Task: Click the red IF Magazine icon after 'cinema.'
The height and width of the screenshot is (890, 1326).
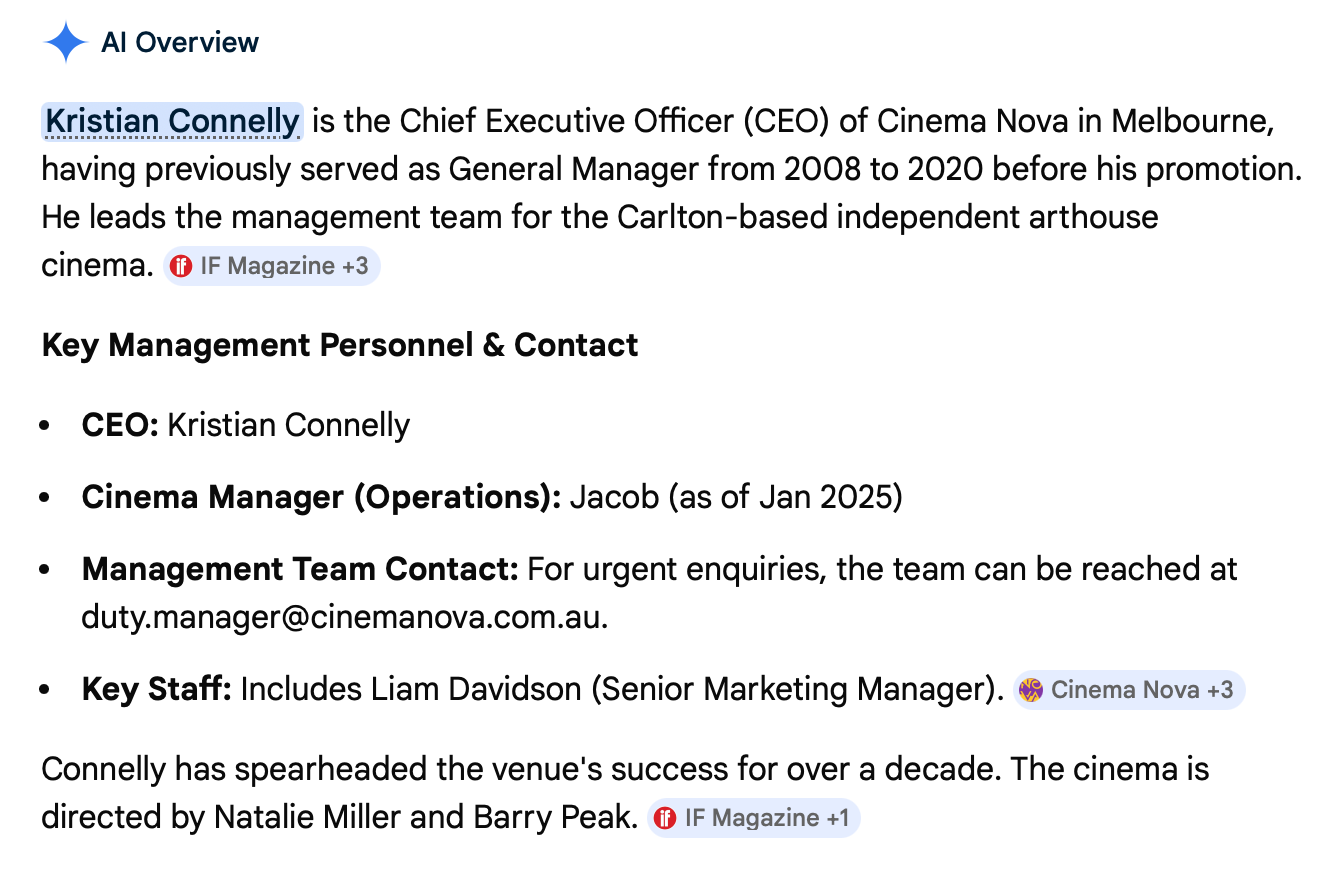Action: [x=181, y=266]
